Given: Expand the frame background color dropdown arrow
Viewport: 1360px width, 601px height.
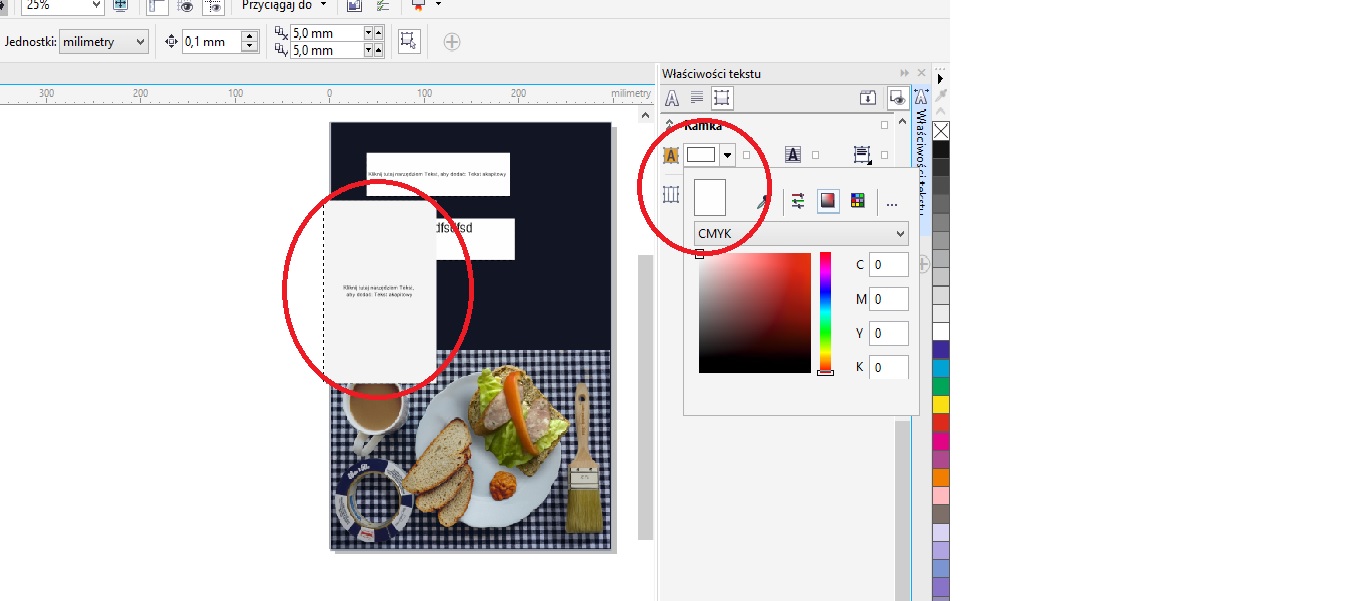Looking at the screenshot, I should tap(727, 155).
